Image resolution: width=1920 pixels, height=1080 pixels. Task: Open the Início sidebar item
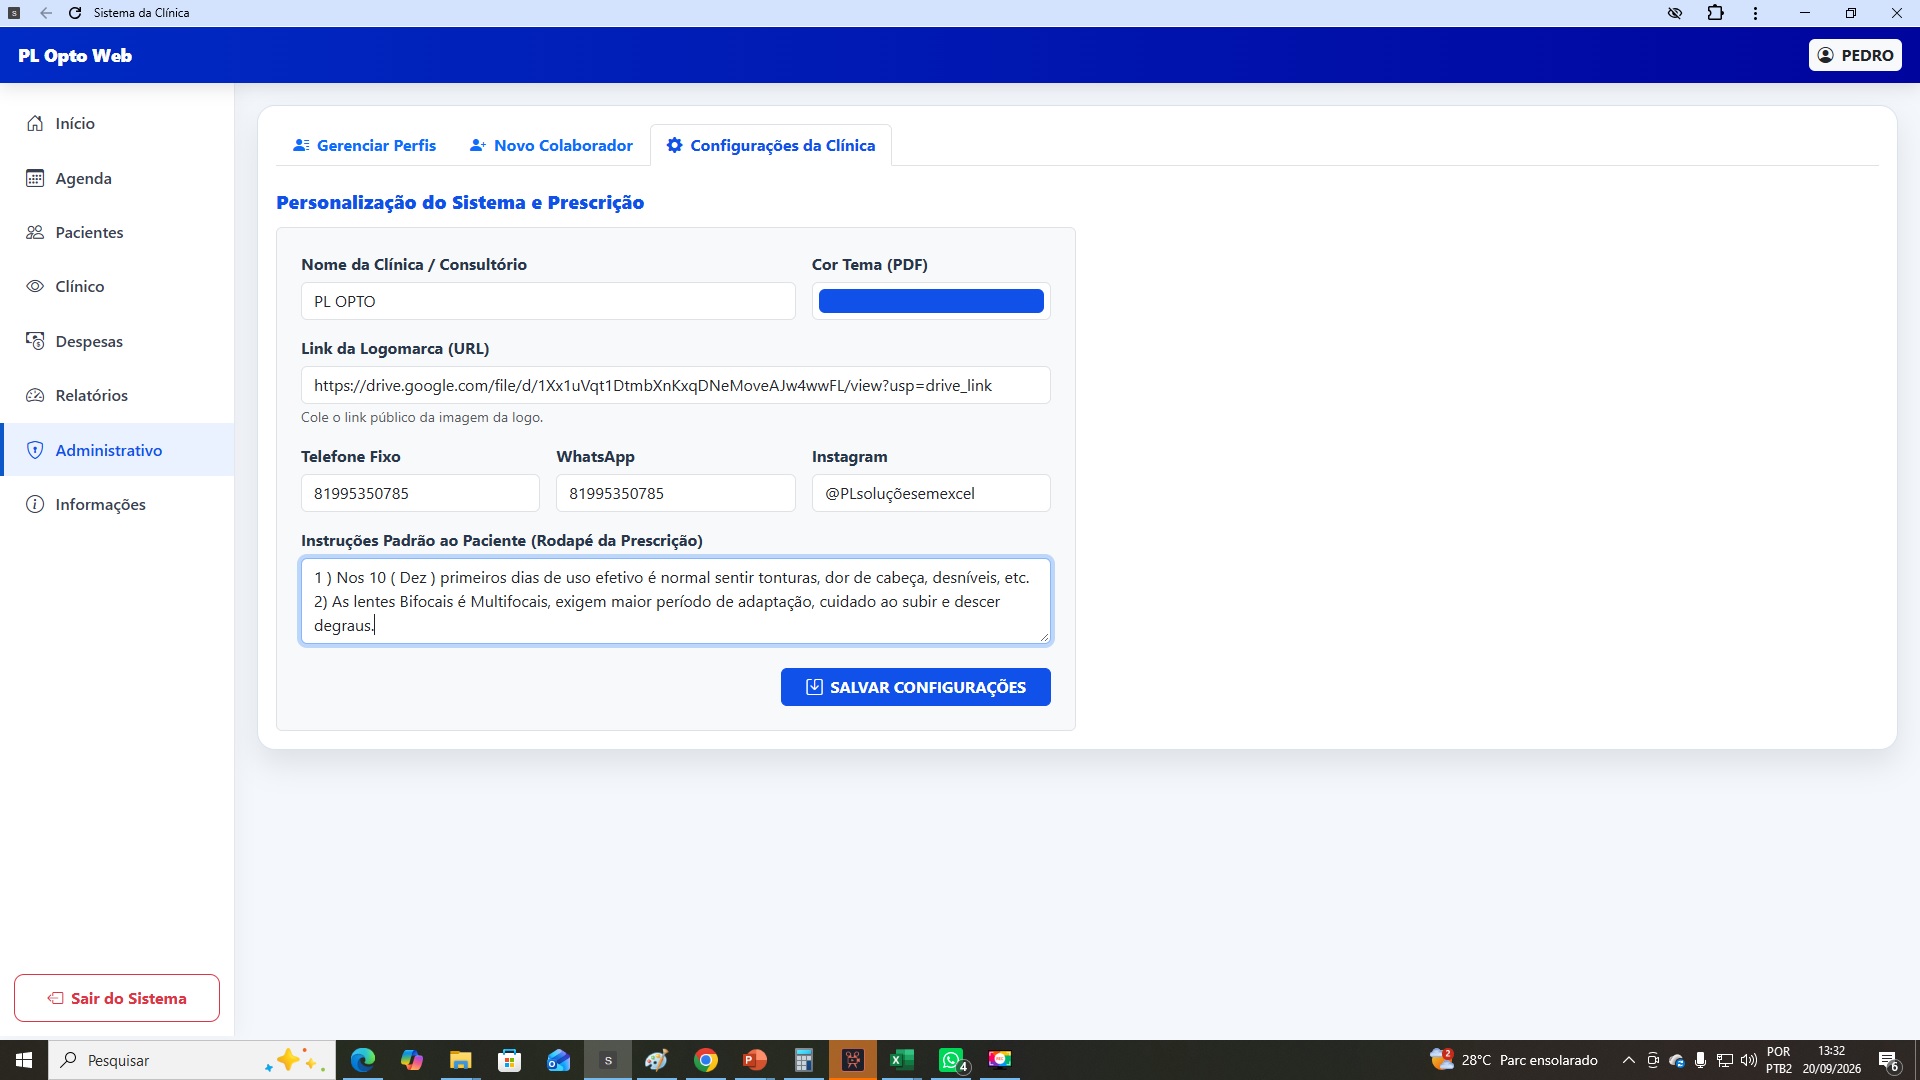(x=117, y=123)
